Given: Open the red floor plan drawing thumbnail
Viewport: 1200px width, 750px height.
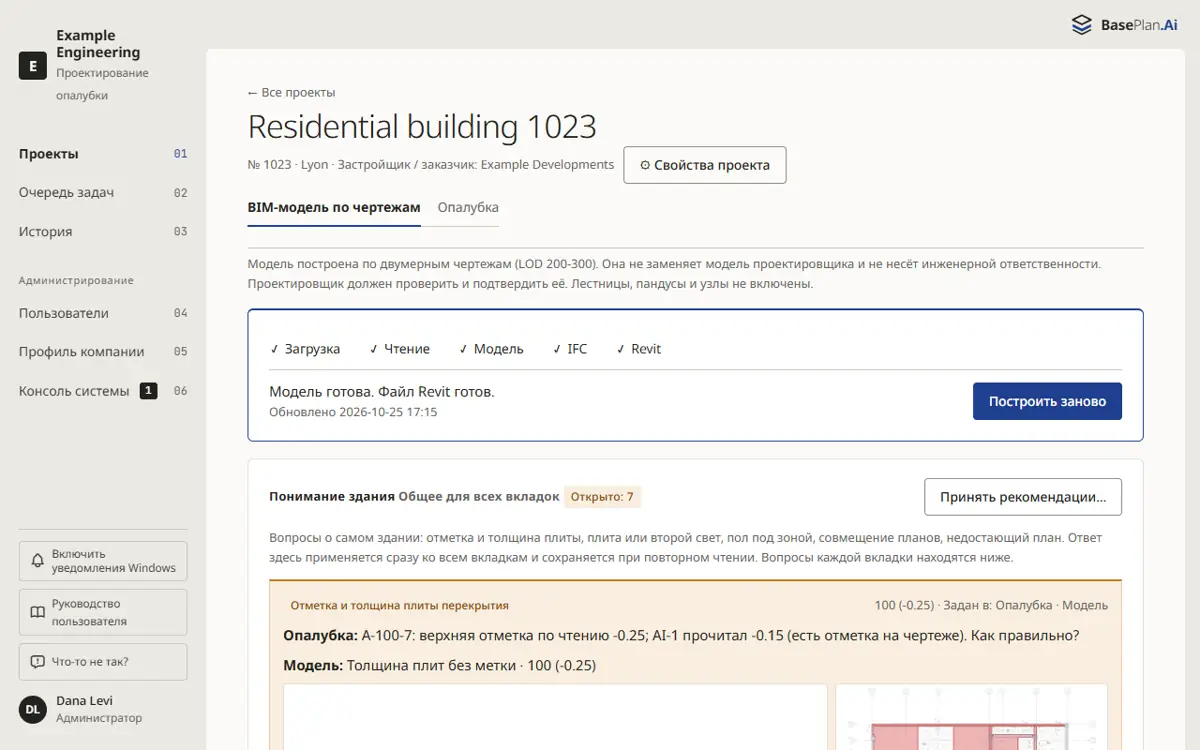Looking at the screenshot, I should pos(972,717).
